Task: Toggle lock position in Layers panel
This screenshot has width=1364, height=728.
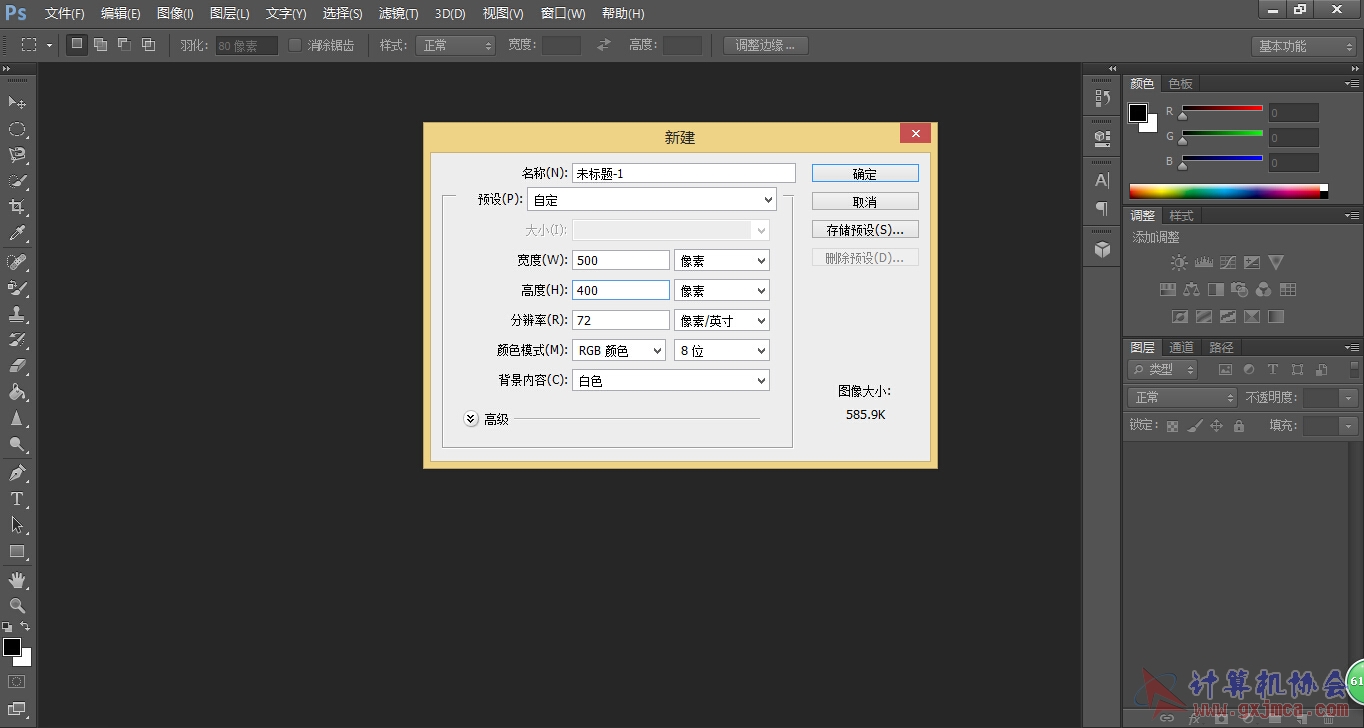Action: tap(1217, 426)
